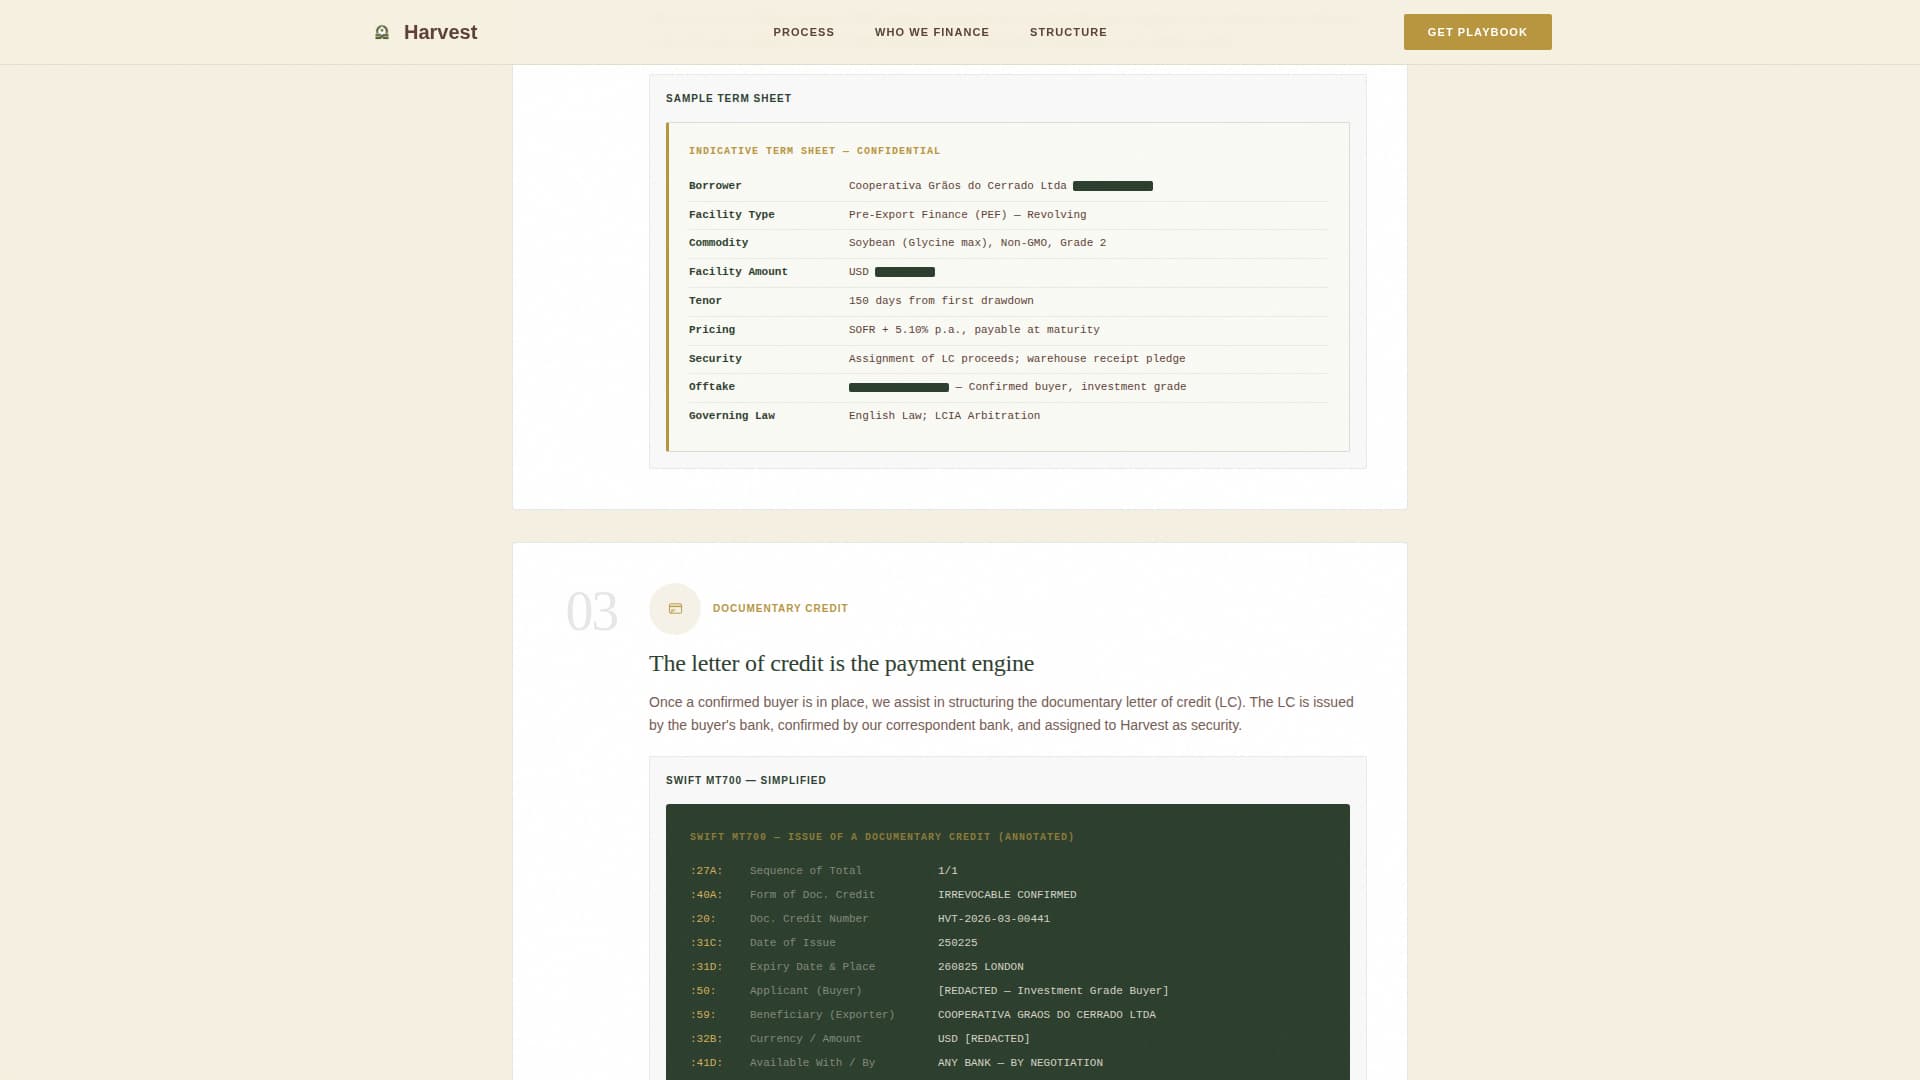This screenshot has width=1920, height=1080.
Task: Click the letter of credit heading
Action: (x=841, y=663)
